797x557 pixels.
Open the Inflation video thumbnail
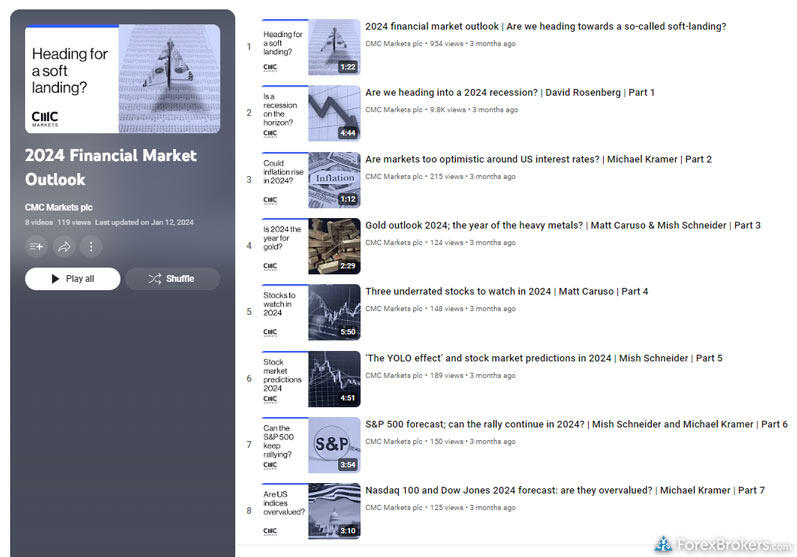[x=310, y=180]
